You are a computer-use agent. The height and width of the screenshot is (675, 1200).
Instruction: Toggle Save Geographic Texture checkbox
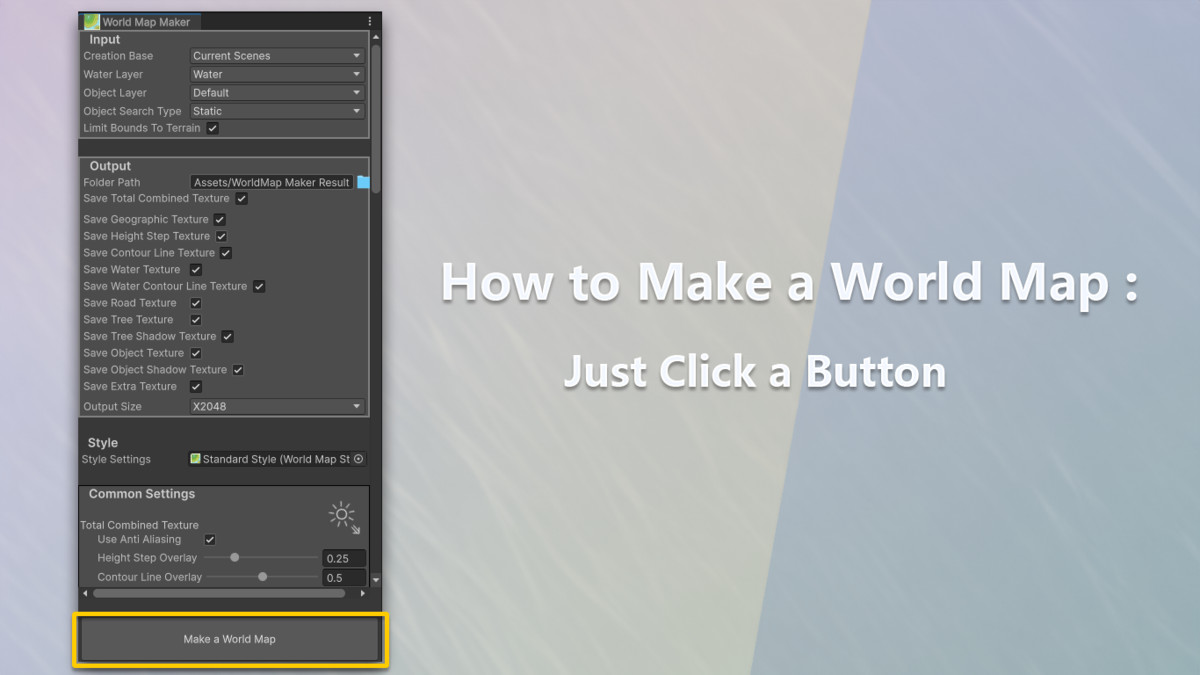220,219
